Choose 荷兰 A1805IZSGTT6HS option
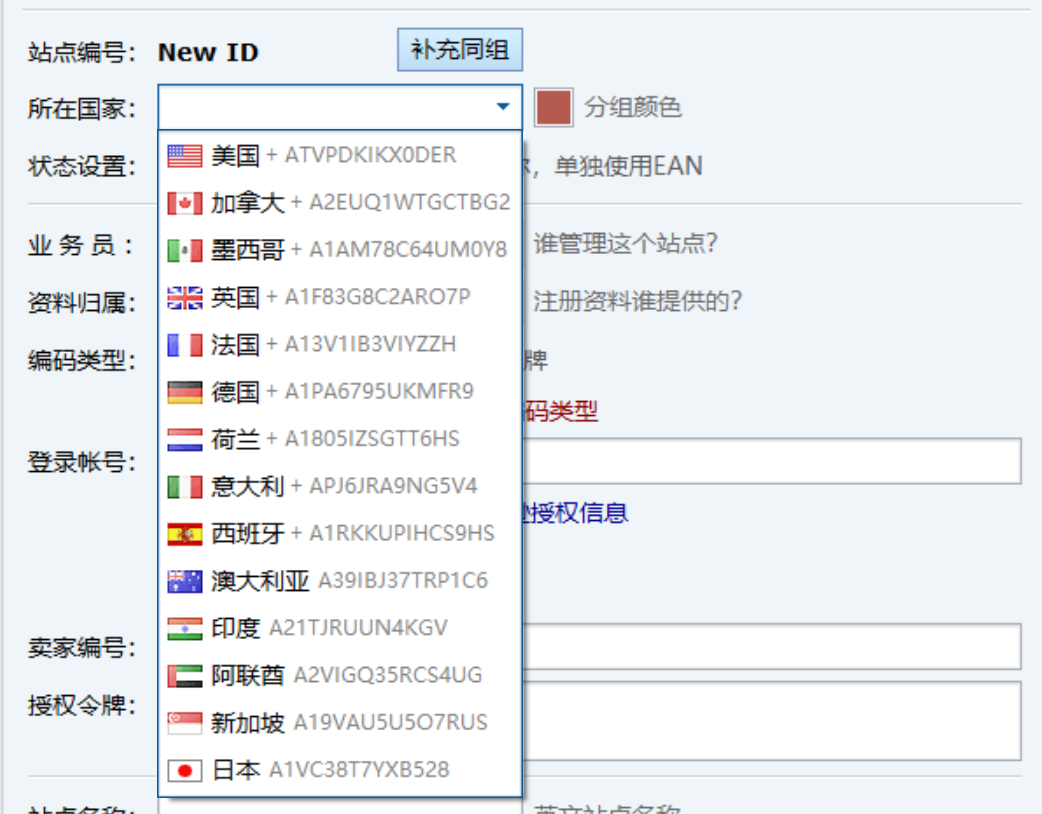 coord(336,439)
